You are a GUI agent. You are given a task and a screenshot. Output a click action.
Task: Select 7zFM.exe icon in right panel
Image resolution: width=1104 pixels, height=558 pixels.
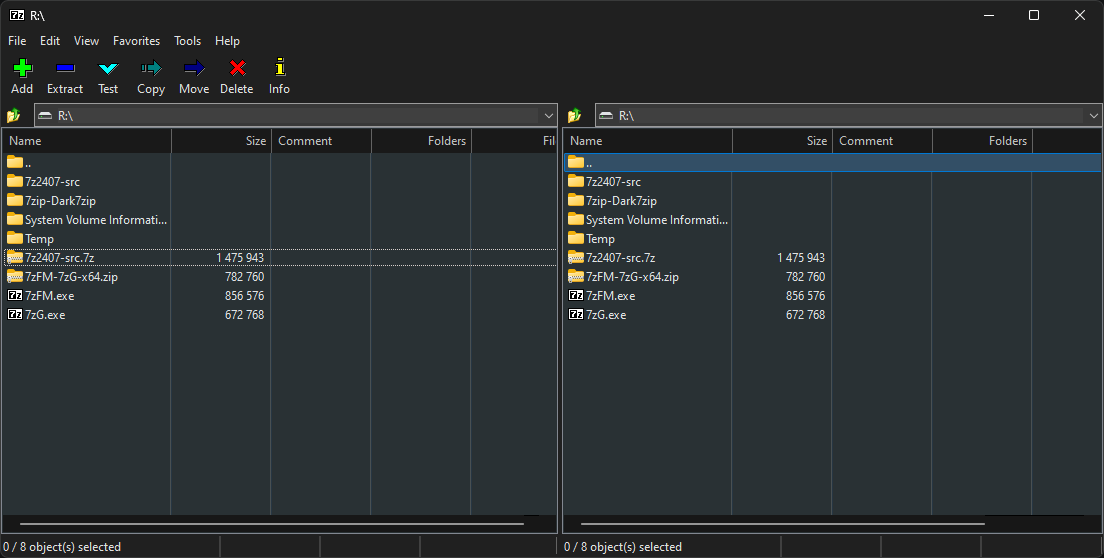(576, 296)
